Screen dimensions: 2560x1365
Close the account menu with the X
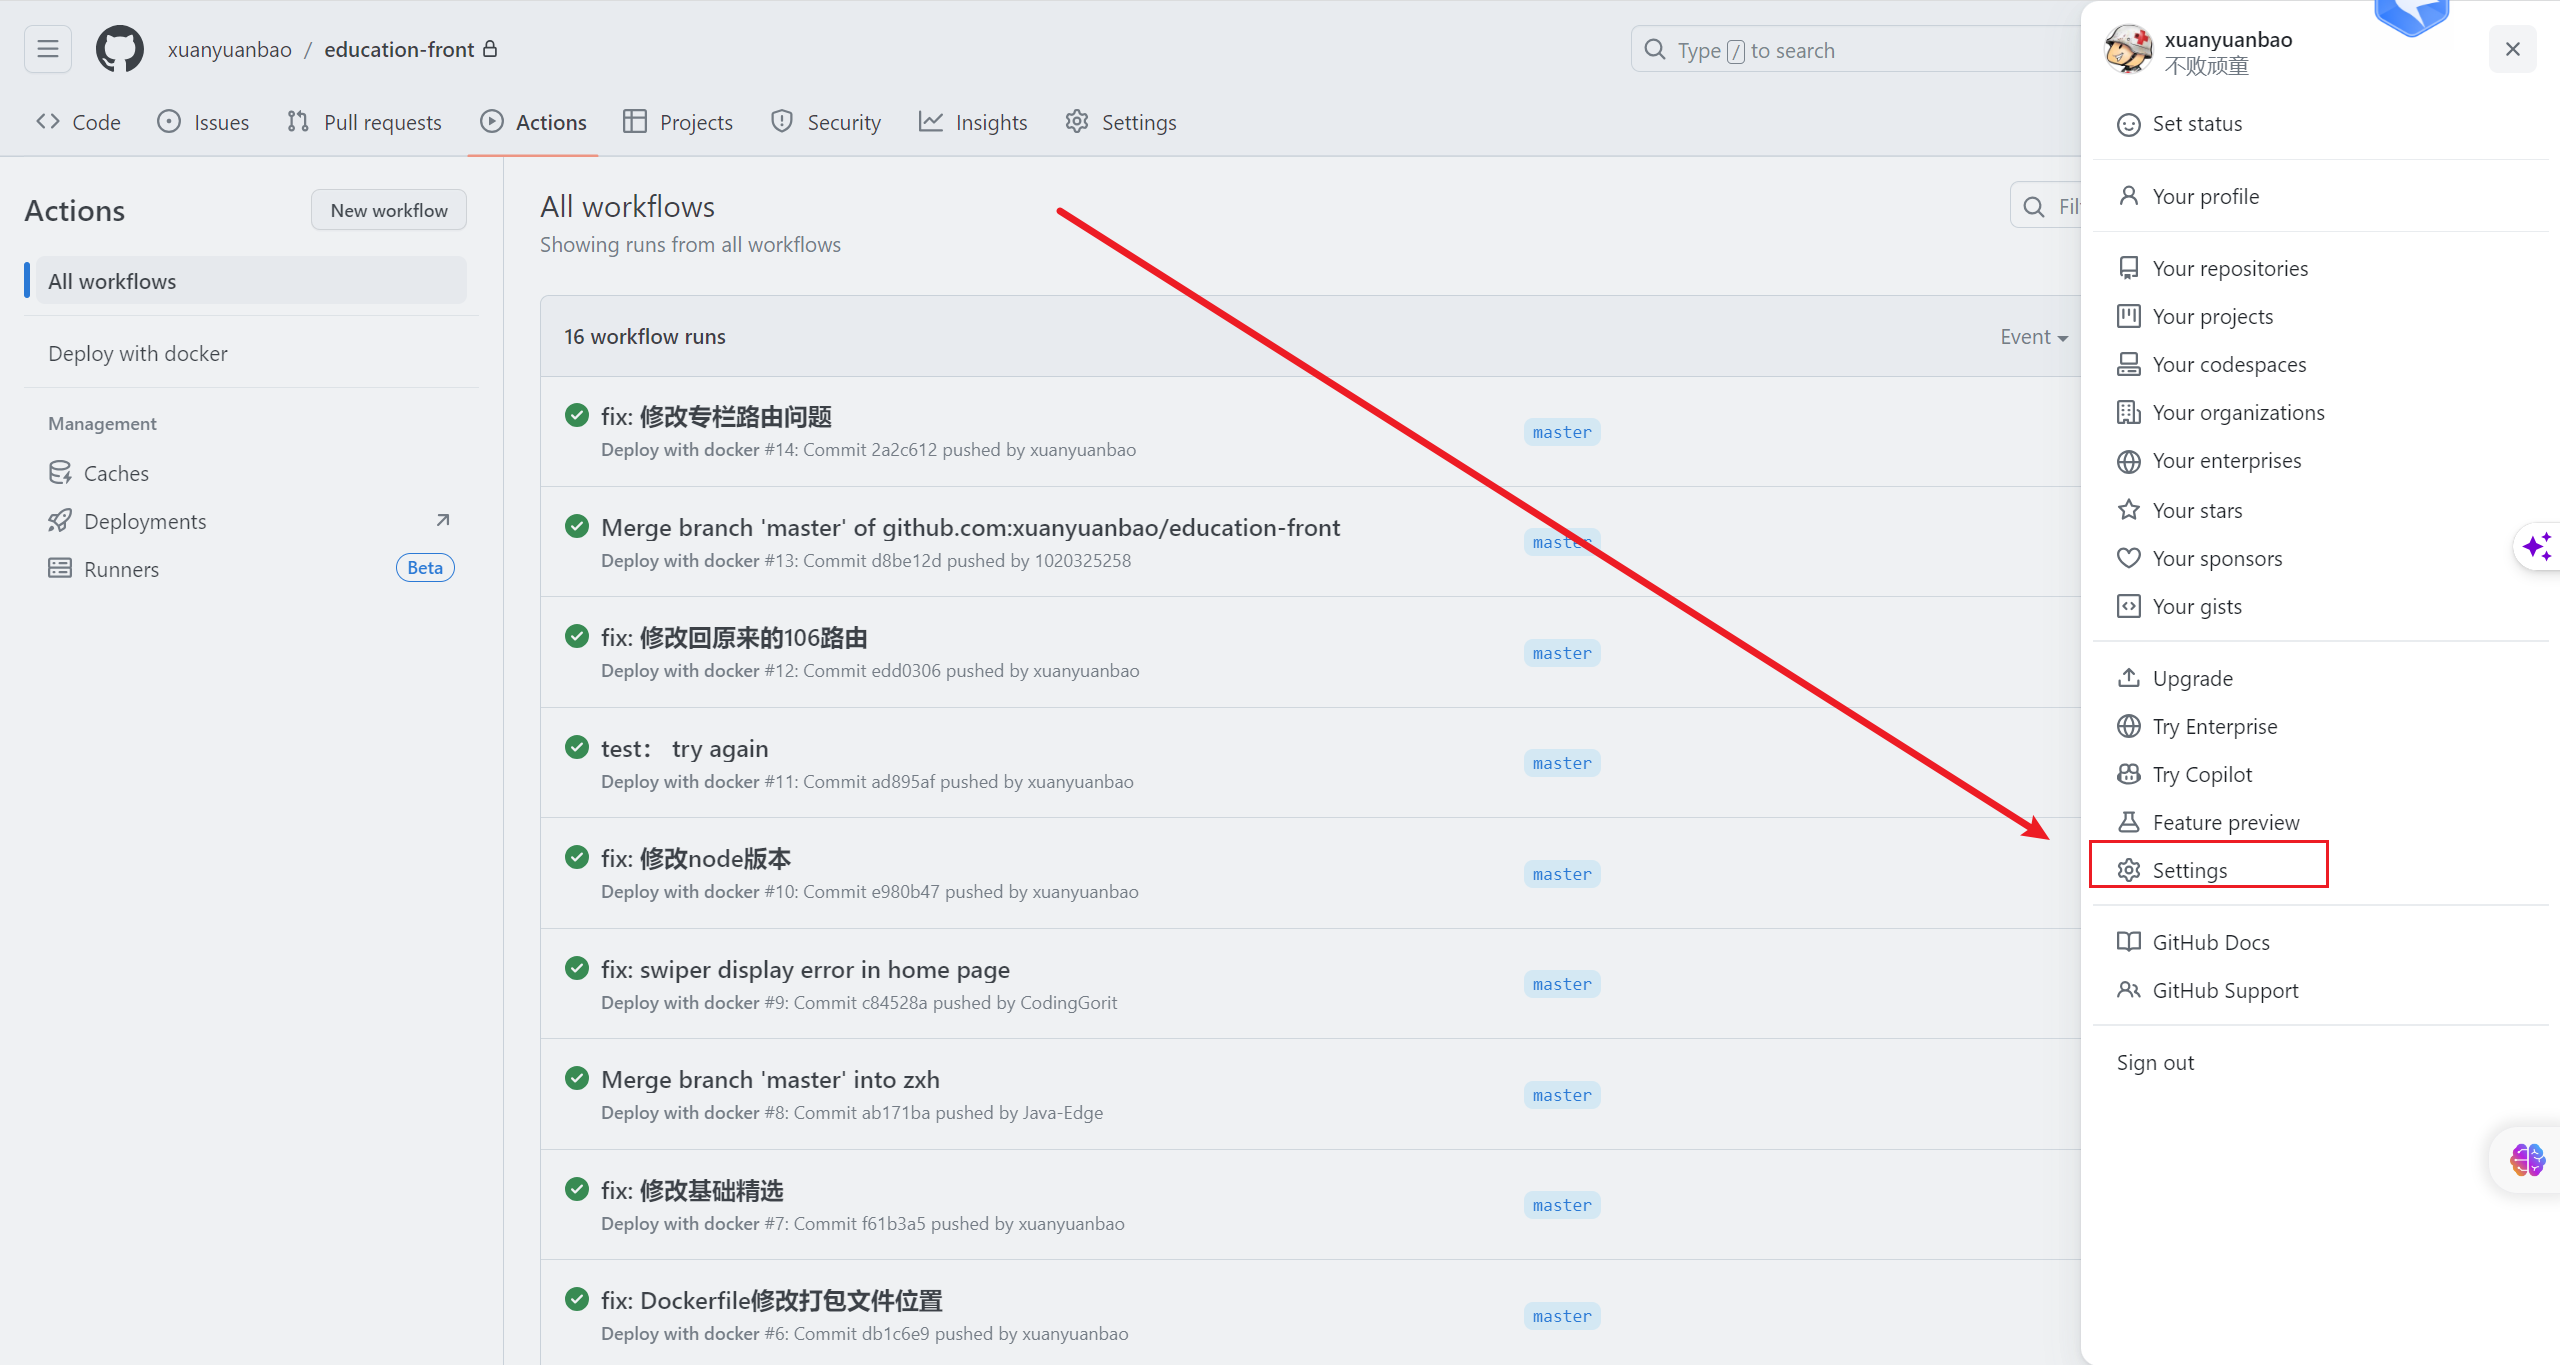(x=2513, y=48)
